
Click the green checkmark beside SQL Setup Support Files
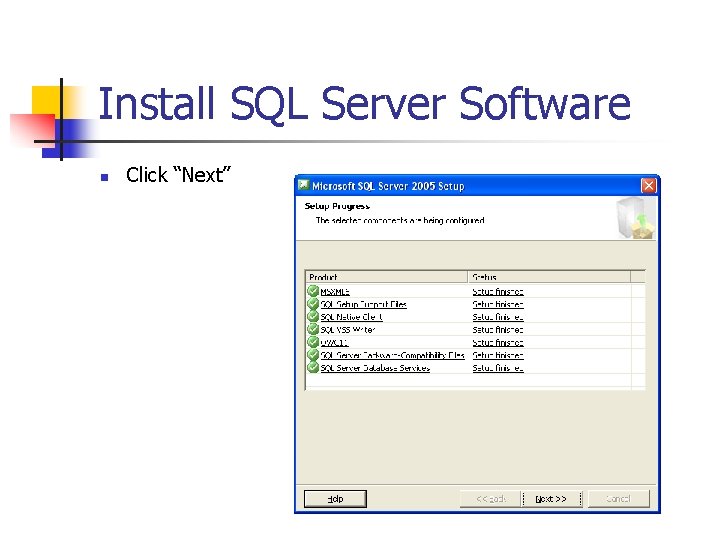pos(313,304)
